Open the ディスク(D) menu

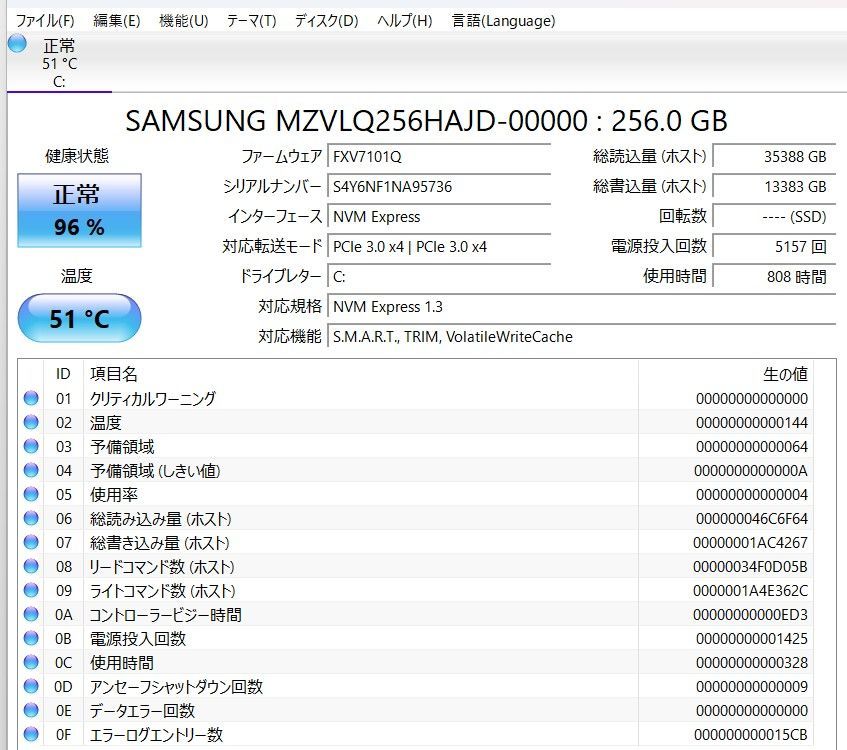point(322,20)
